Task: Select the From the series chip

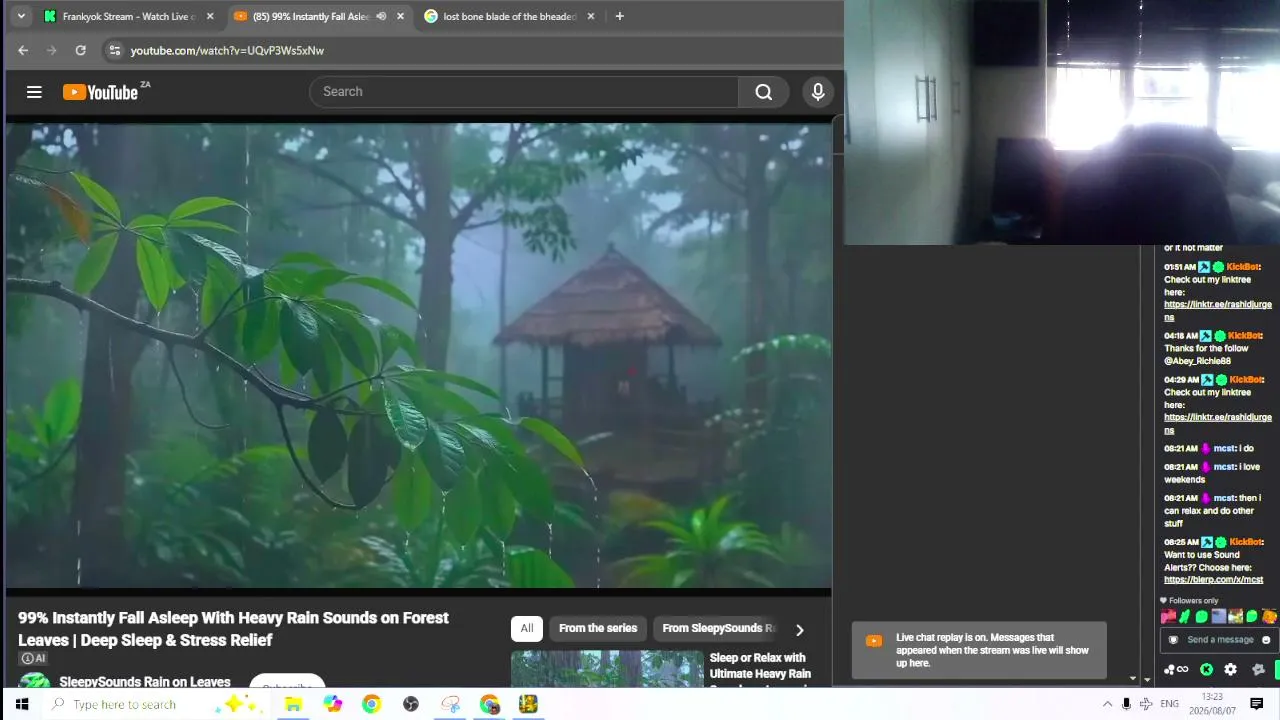Action: 598,628
